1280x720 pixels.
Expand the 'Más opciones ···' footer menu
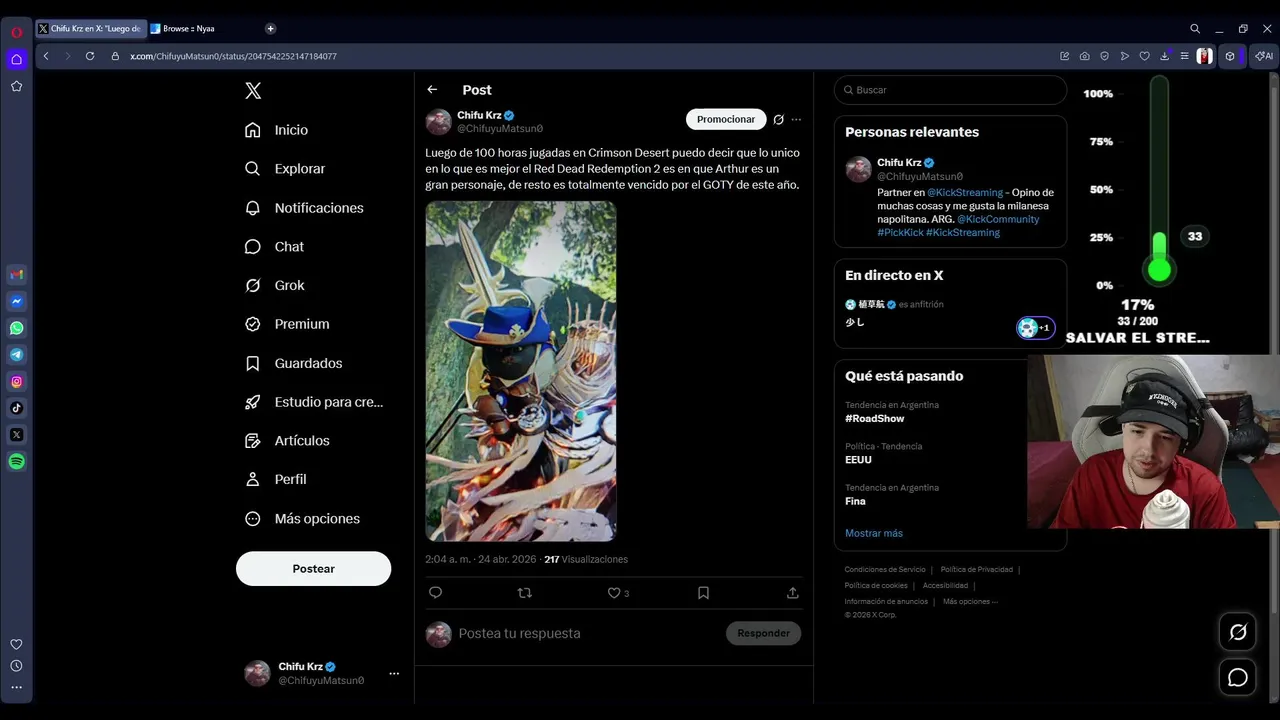[970, 601]
